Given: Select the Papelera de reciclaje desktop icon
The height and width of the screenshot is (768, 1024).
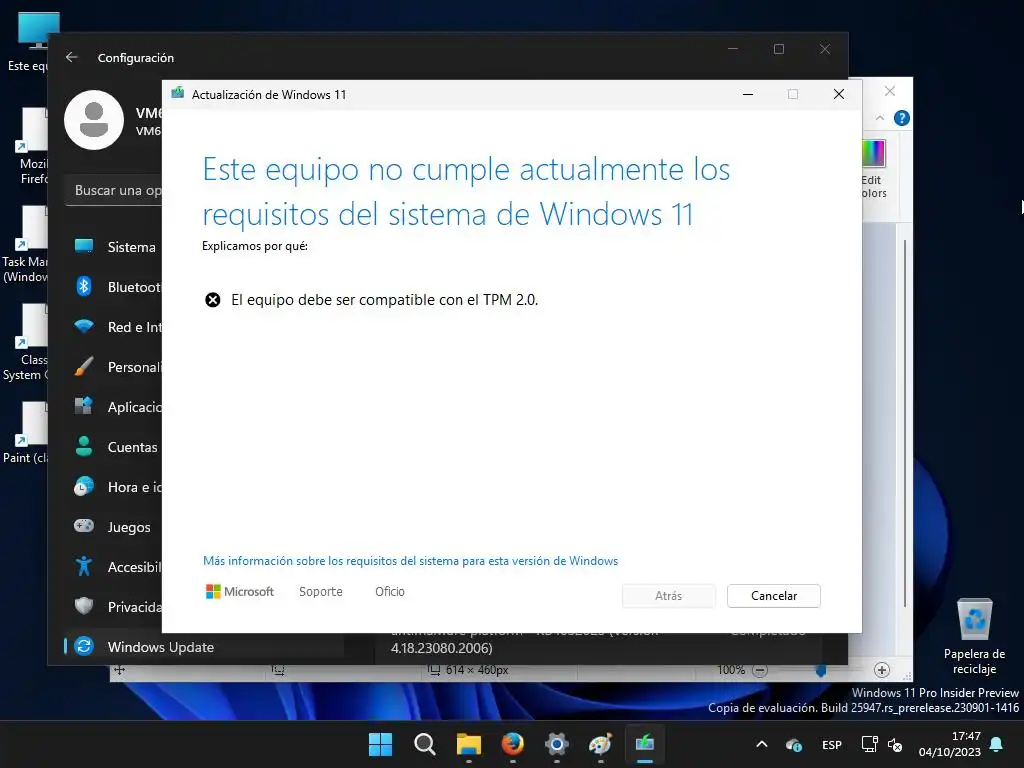Looking at the screenshot, I should pyautogui.click(x=974, y=636).
